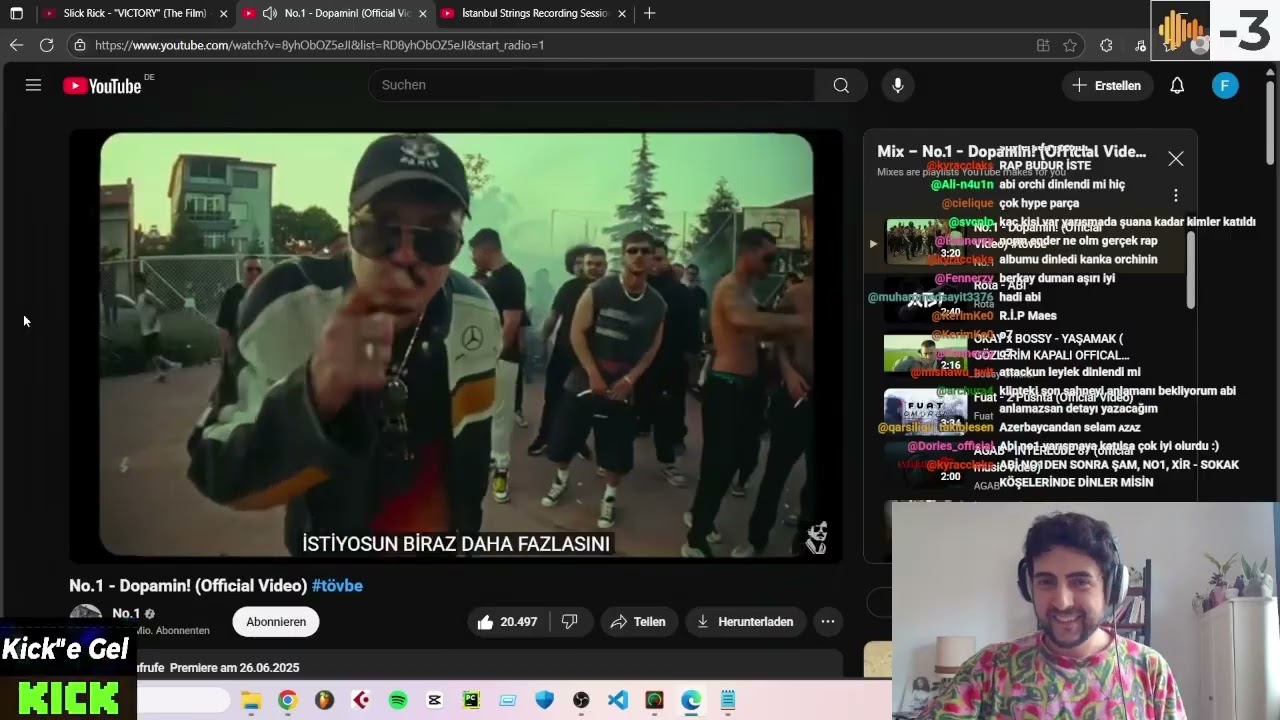Open the browser extensions icon
Viewport: 1280px width, 720px height.
(1106, 45)
